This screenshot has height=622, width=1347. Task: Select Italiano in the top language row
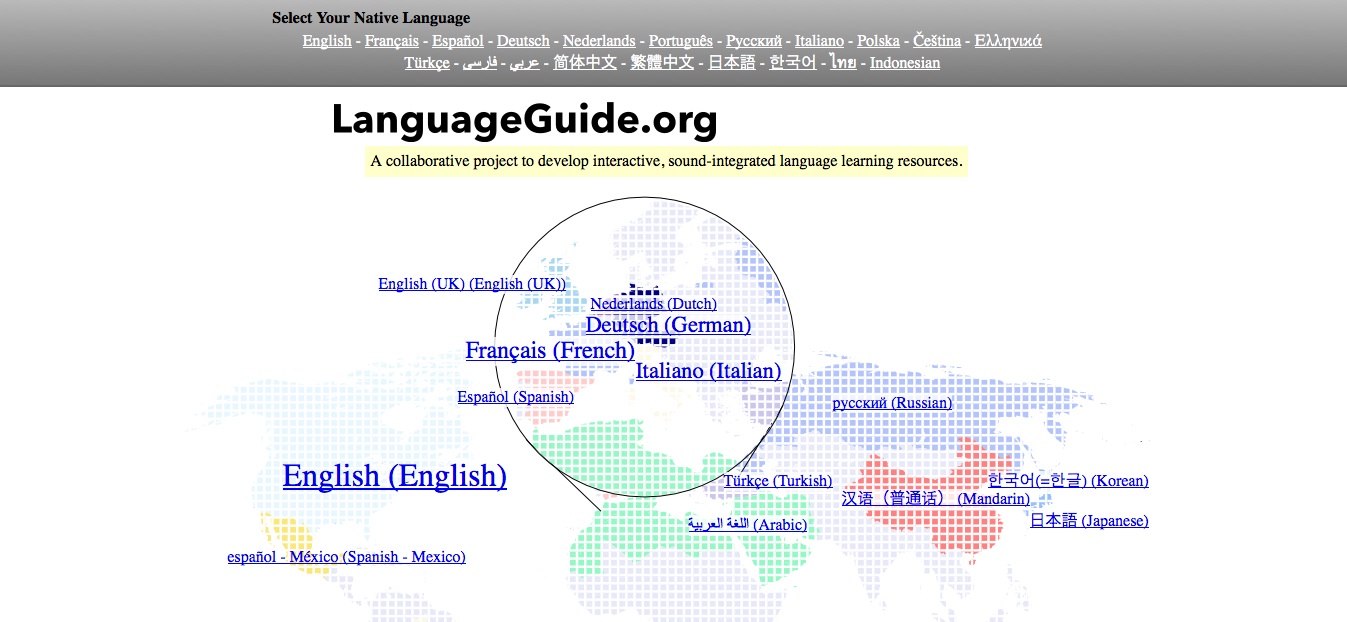tap(820, 40)
